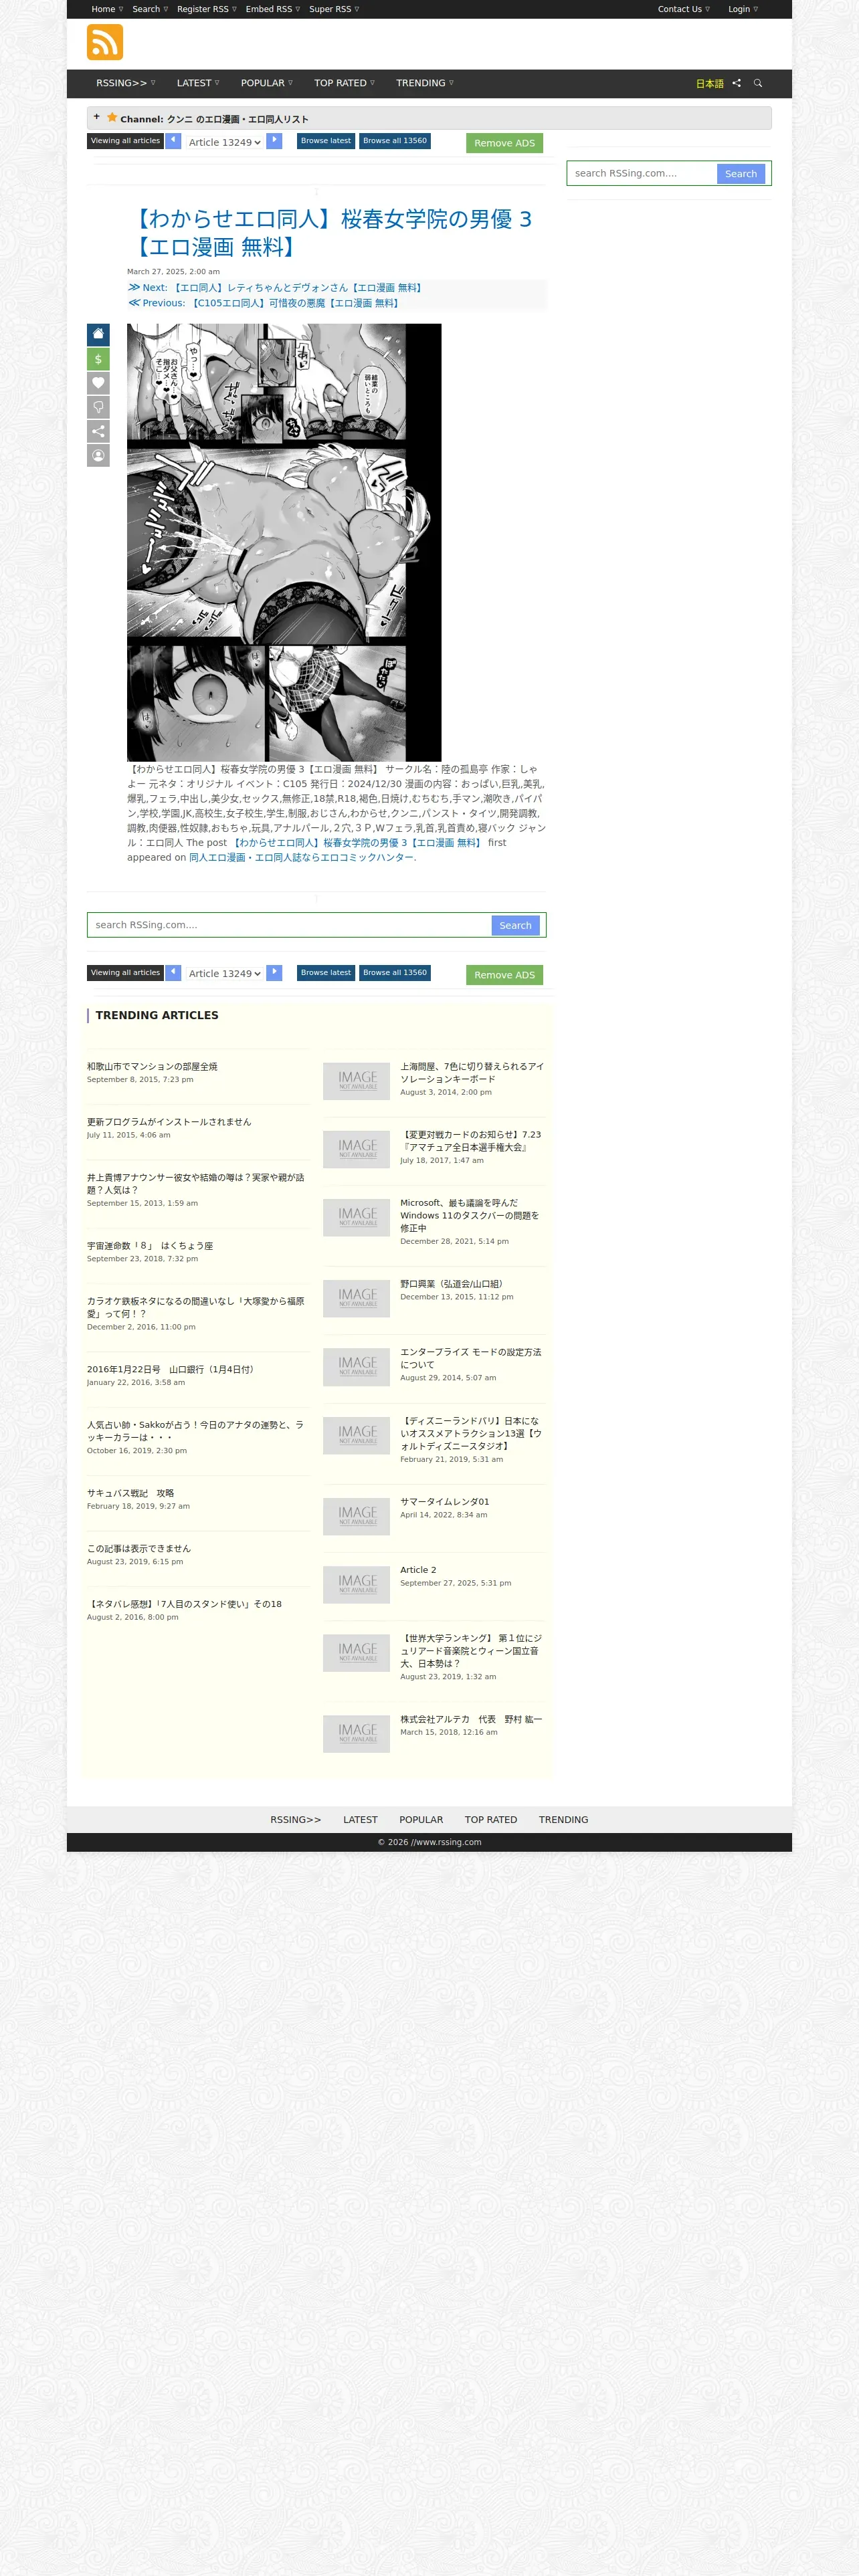Click Browse all 13560 above the article

[395, 141]
